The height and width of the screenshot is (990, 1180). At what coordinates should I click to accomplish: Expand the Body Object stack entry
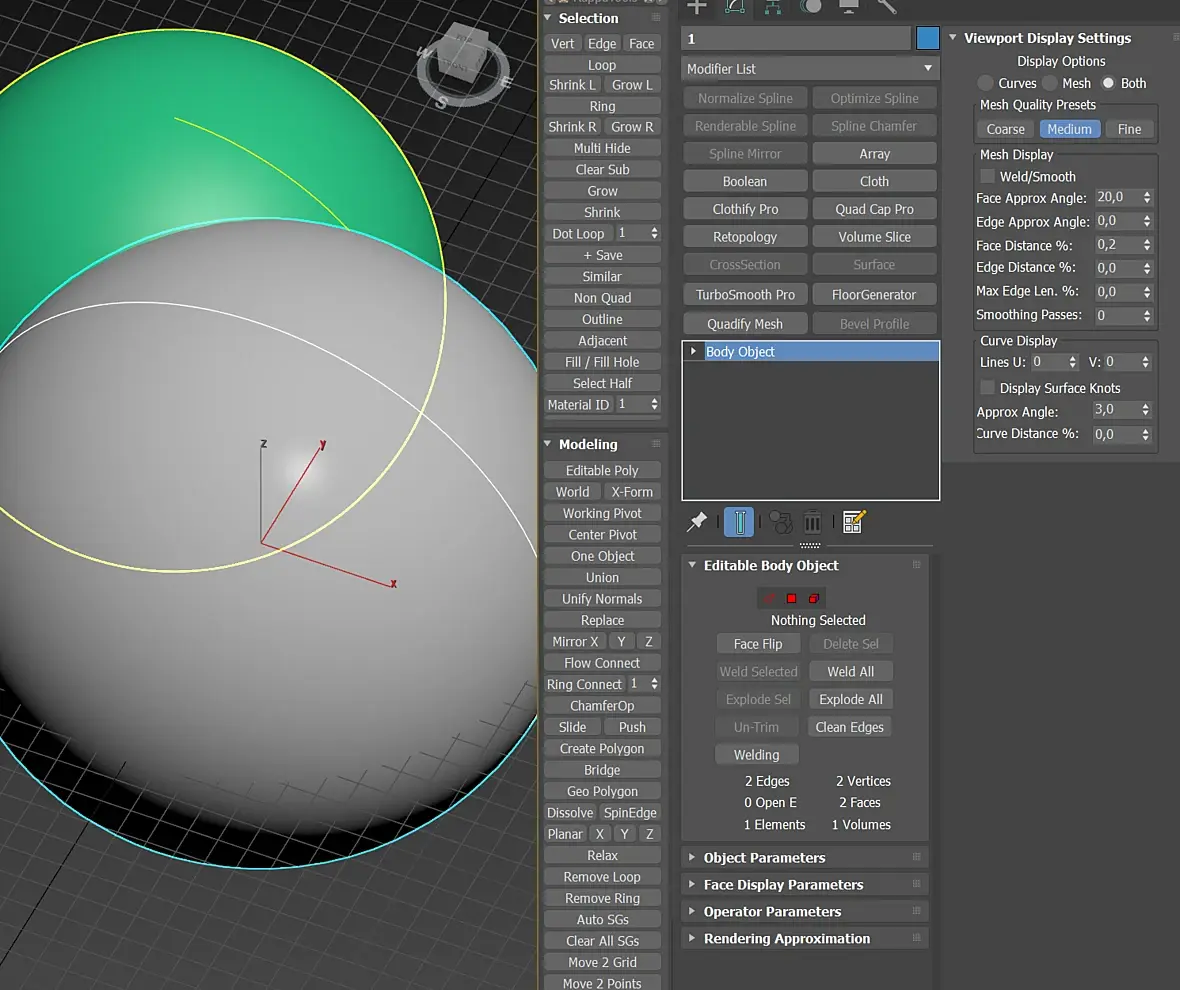tap(693, 351)
